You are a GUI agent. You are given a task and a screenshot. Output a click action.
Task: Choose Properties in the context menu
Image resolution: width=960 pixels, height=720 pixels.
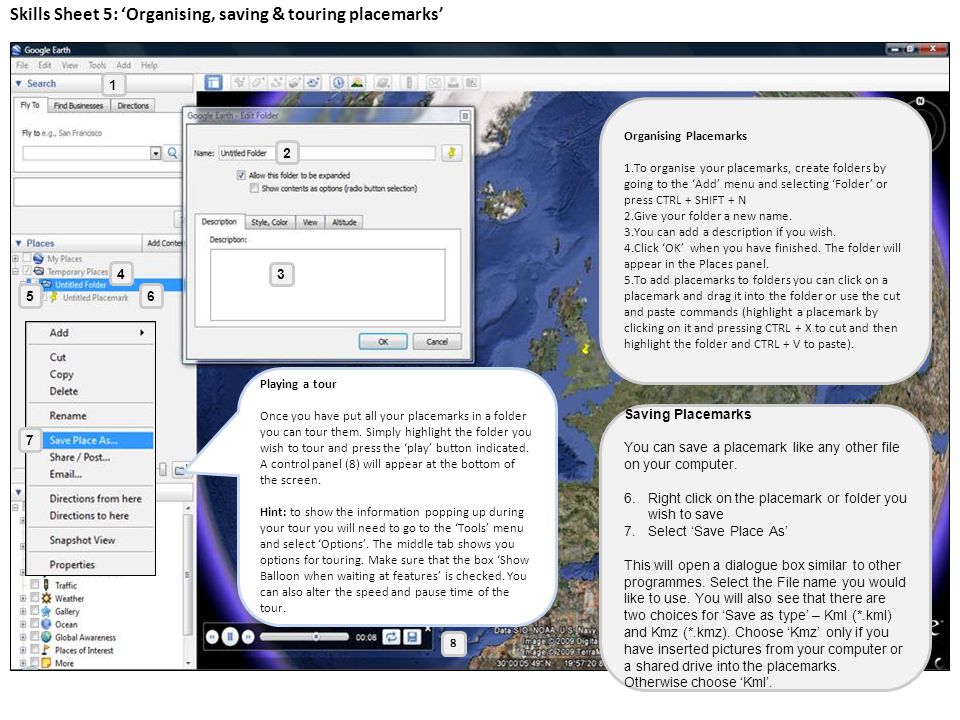click(72, 564)
